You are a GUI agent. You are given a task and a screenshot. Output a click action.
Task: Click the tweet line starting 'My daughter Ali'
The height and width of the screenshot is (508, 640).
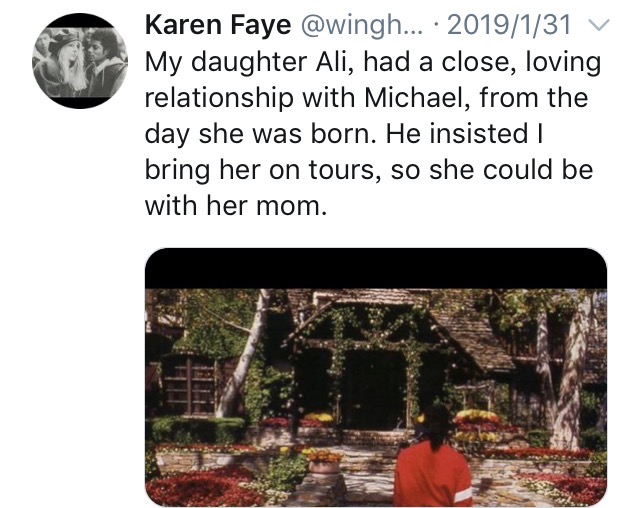pos(373,62)
